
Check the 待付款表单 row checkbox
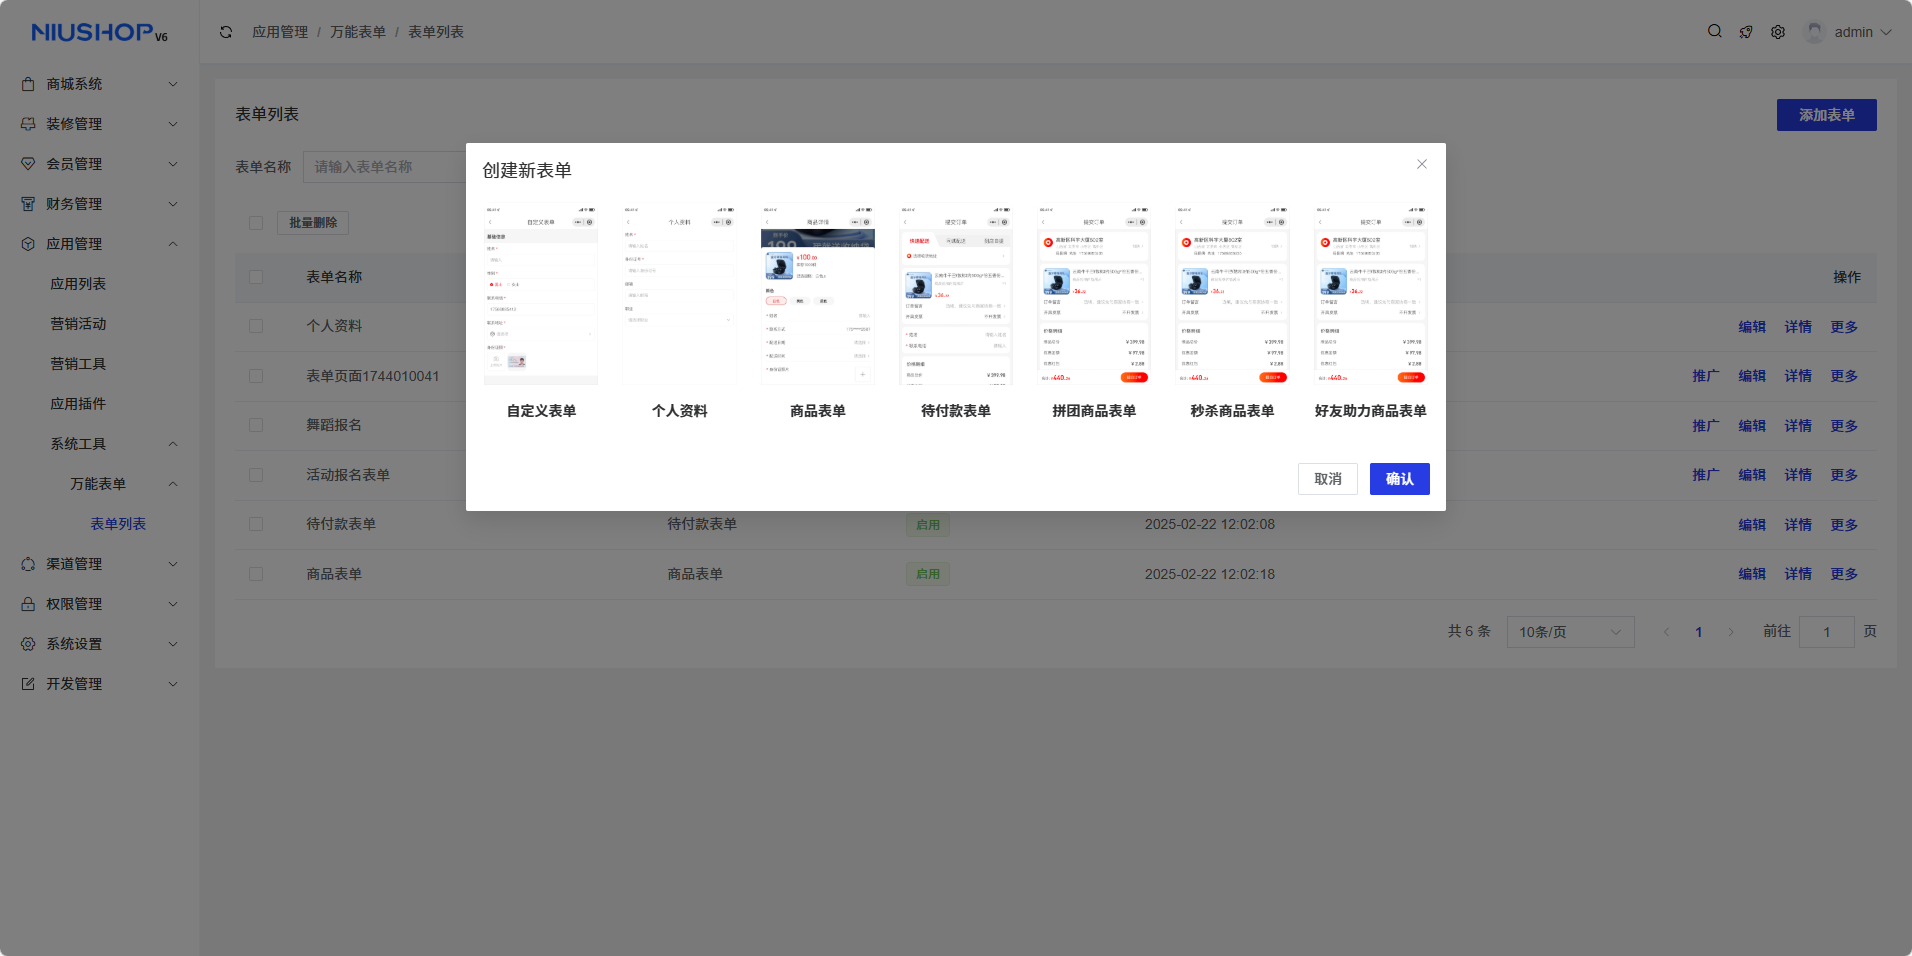coord(256,524)
